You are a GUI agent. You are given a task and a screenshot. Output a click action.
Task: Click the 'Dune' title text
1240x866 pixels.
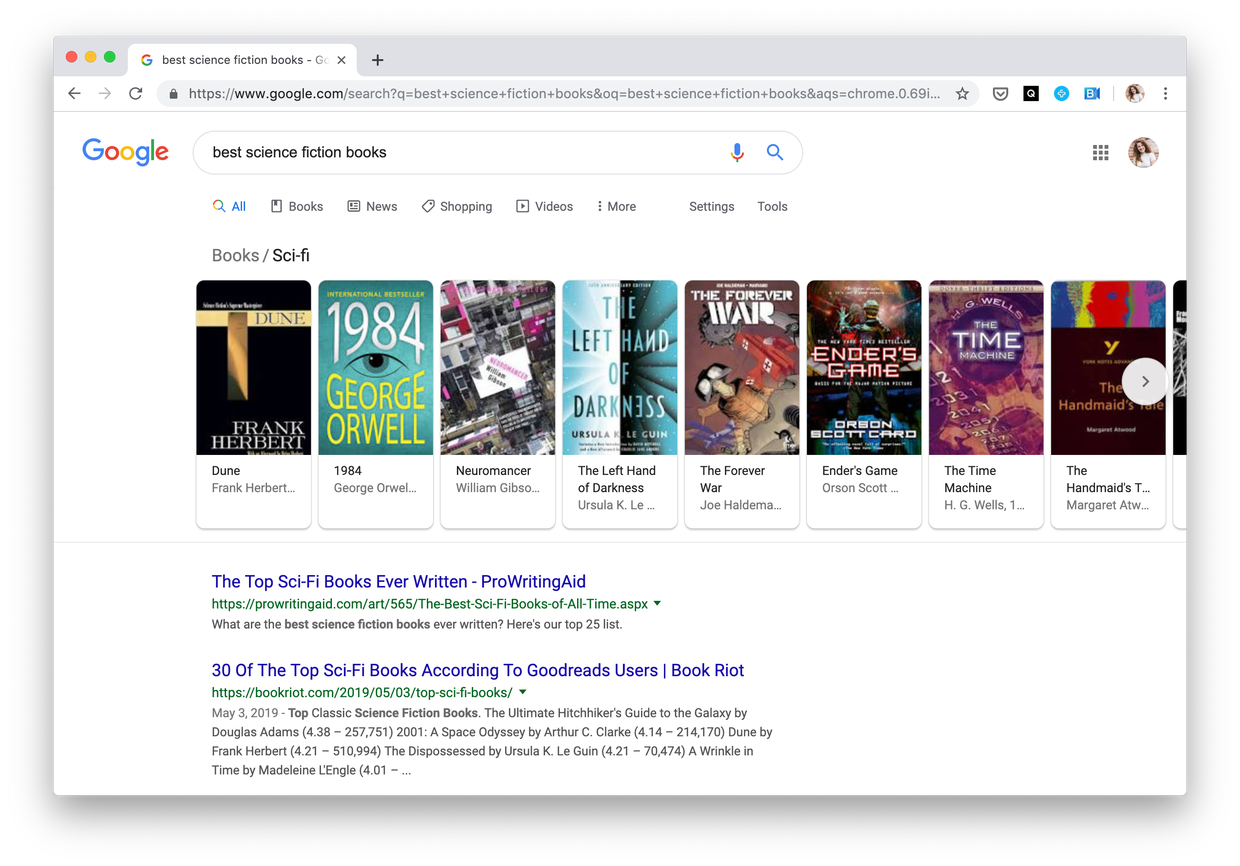pyautogui.click(x=226, y=470)
